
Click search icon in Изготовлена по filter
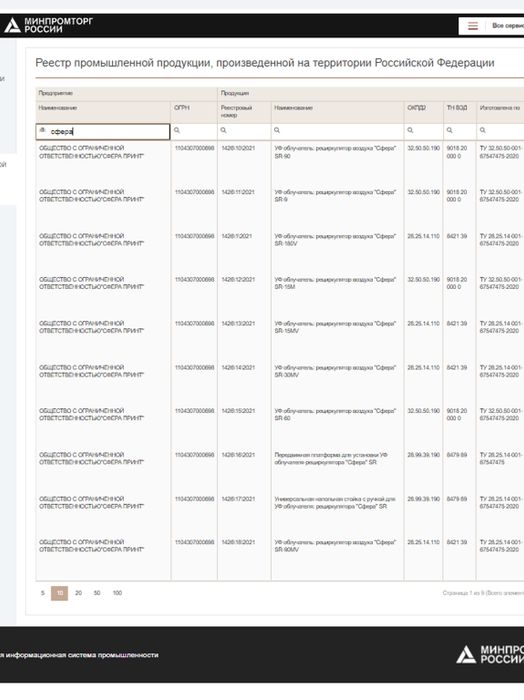[x=482, y=130]
